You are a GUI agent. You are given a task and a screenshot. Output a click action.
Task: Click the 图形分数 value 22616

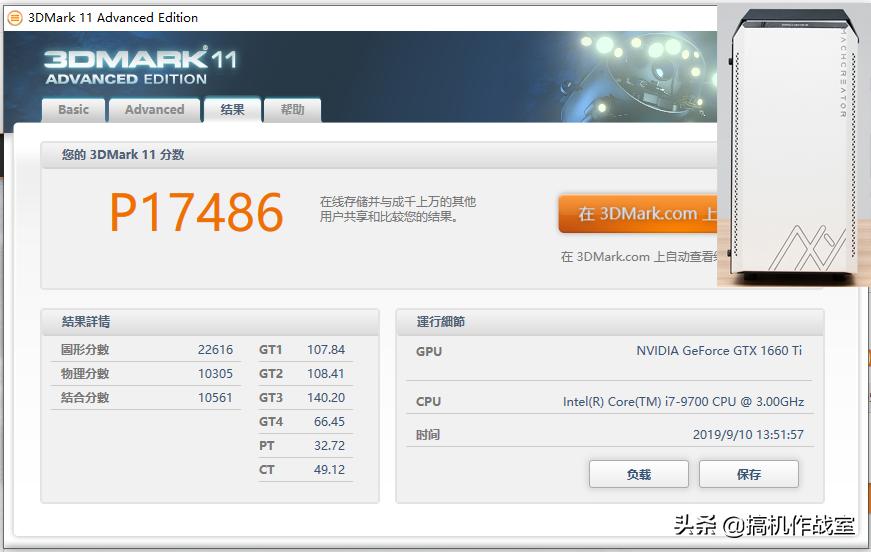[x=215, y=350]
